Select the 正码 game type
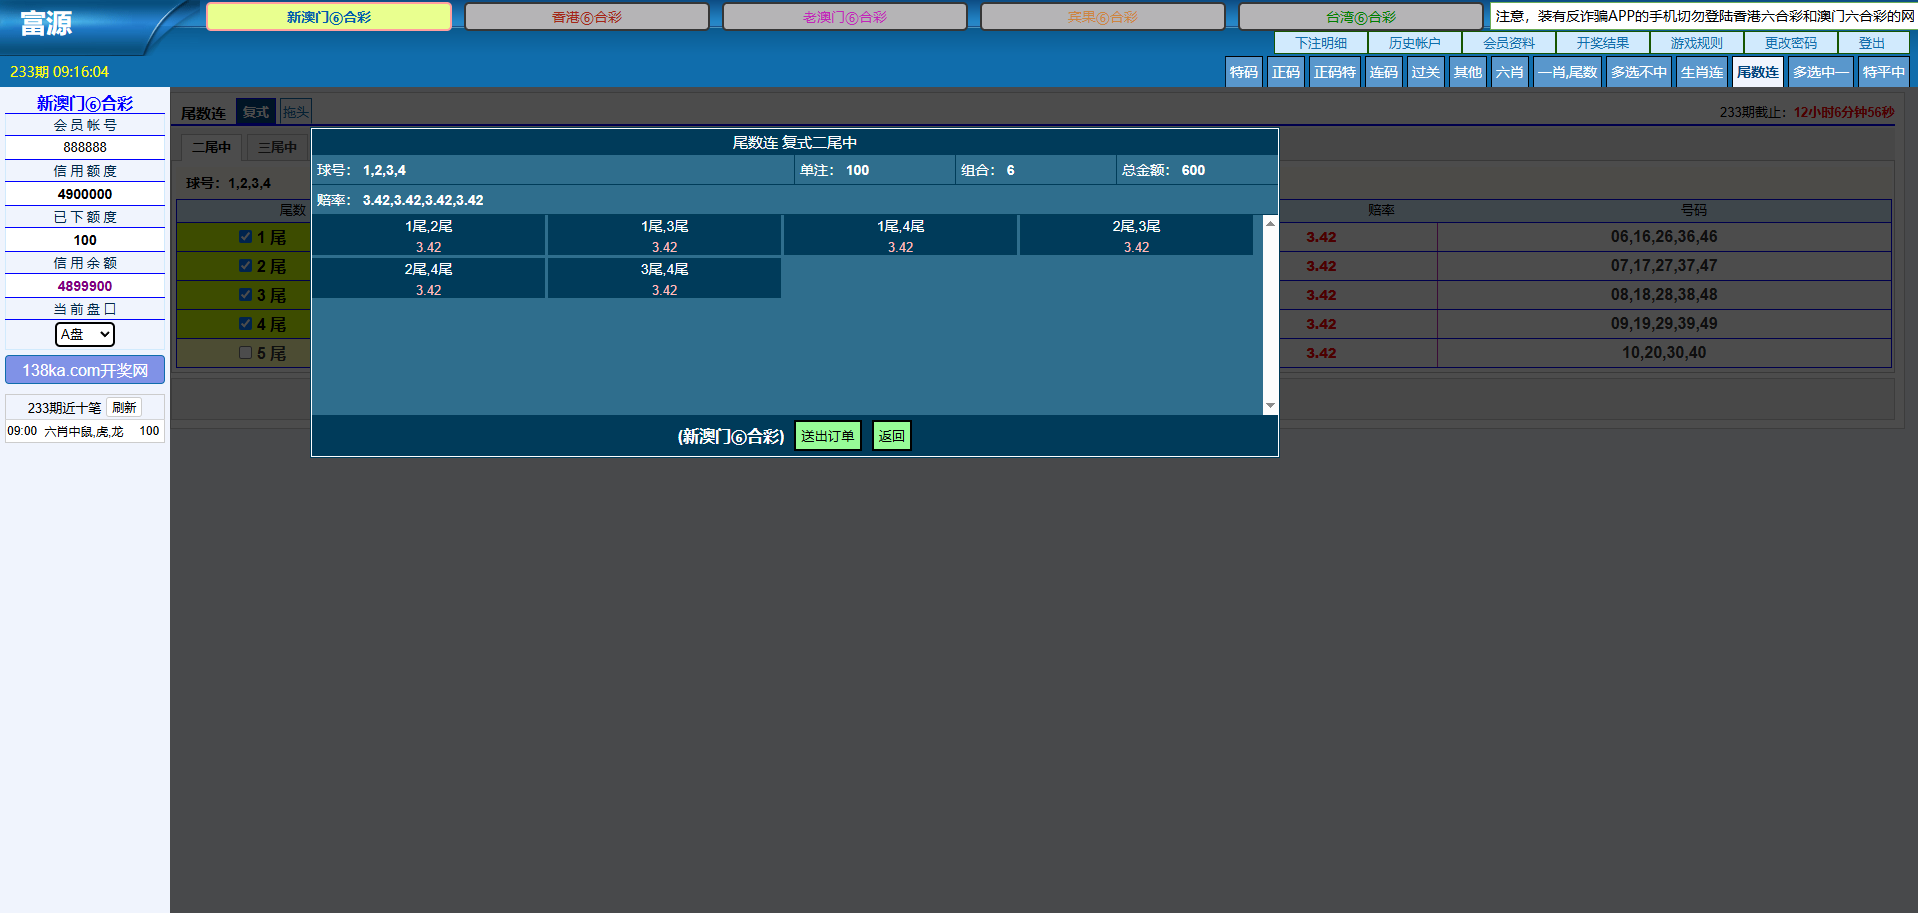This screenshot has width=1918, height=913. pos(1286,72)
